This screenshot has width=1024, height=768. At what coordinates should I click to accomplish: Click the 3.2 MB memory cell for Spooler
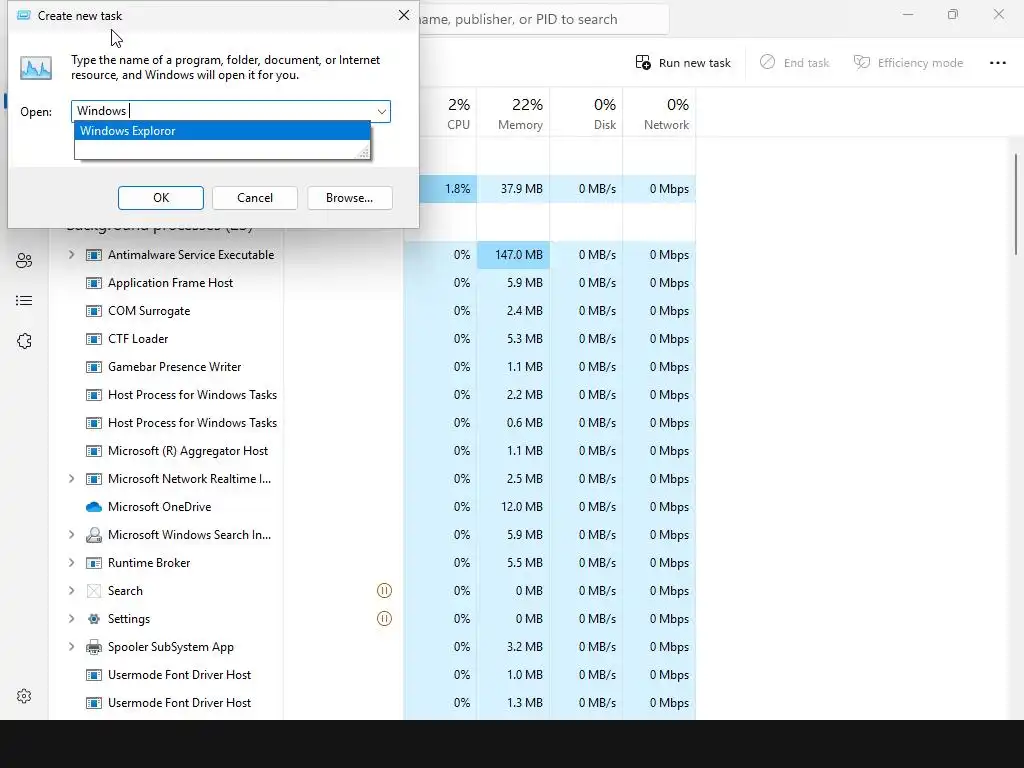[513, 647]
